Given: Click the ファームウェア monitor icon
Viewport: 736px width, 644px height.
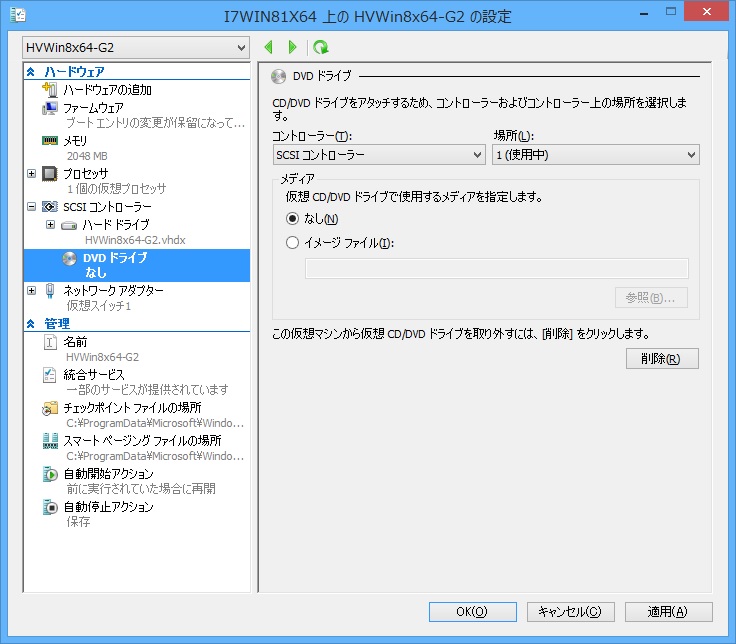Looking at the screenshot, I should [50, 108].
